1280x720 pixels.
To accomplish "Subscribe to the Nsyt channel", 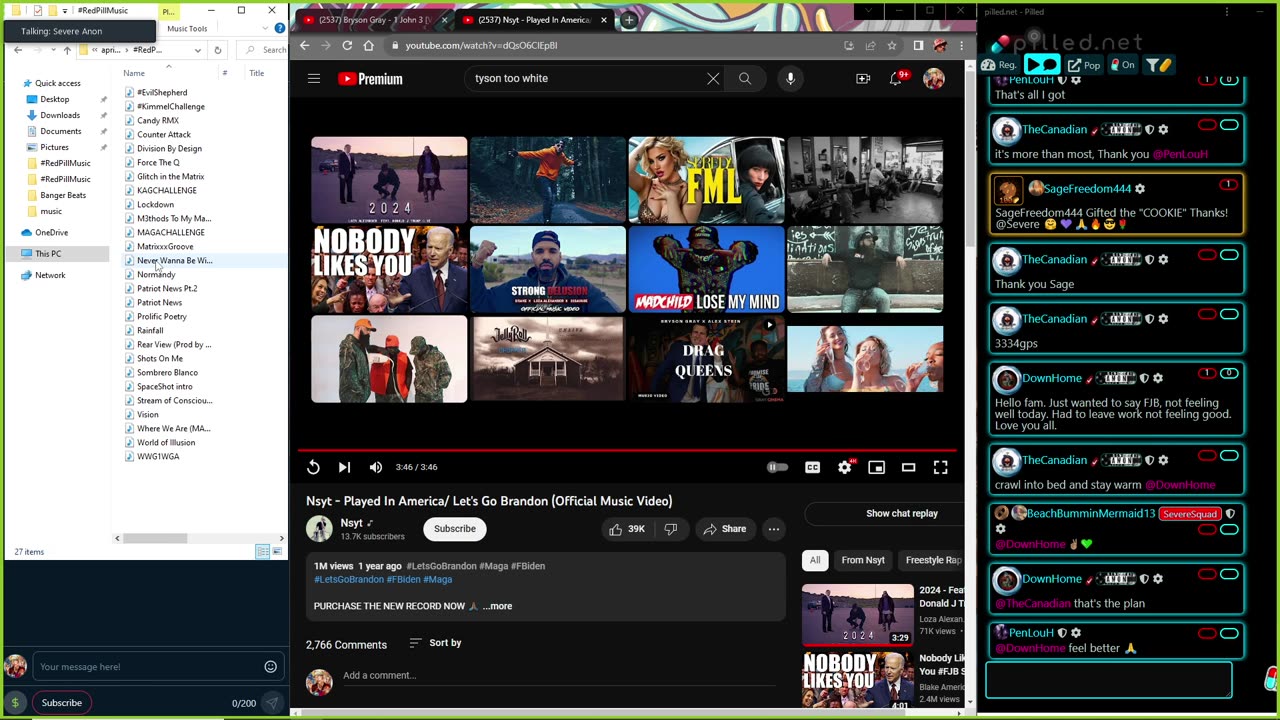I will (x=455, y=529).
